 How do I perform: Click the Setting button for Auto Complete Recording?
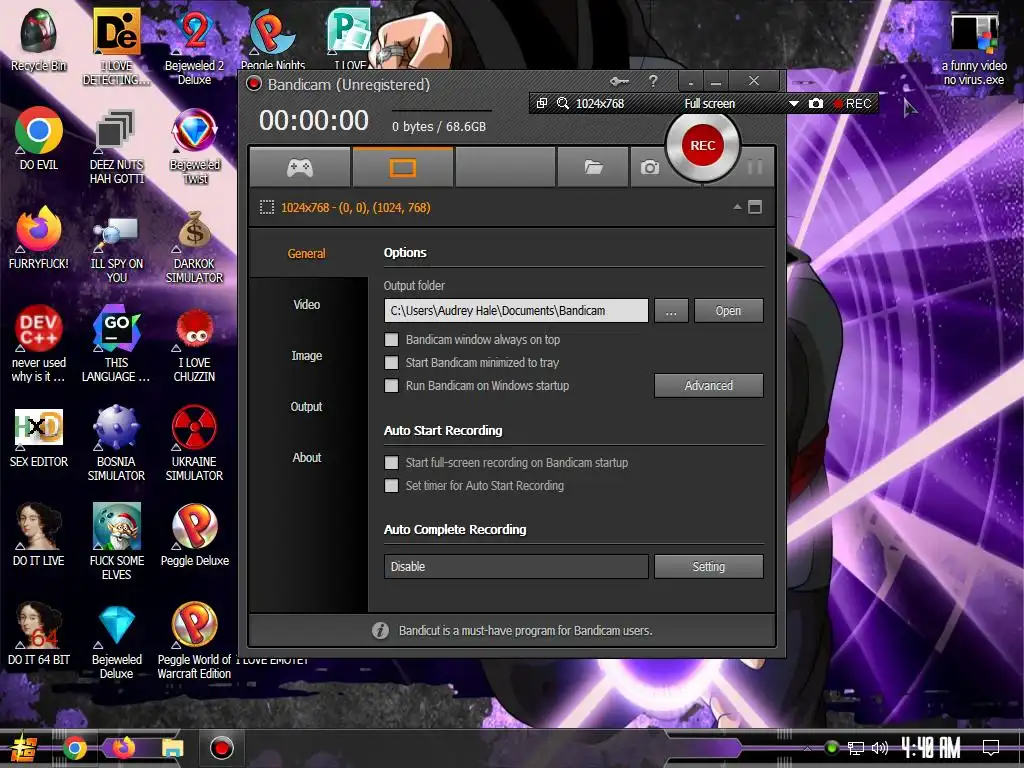[x=709, y=566]
